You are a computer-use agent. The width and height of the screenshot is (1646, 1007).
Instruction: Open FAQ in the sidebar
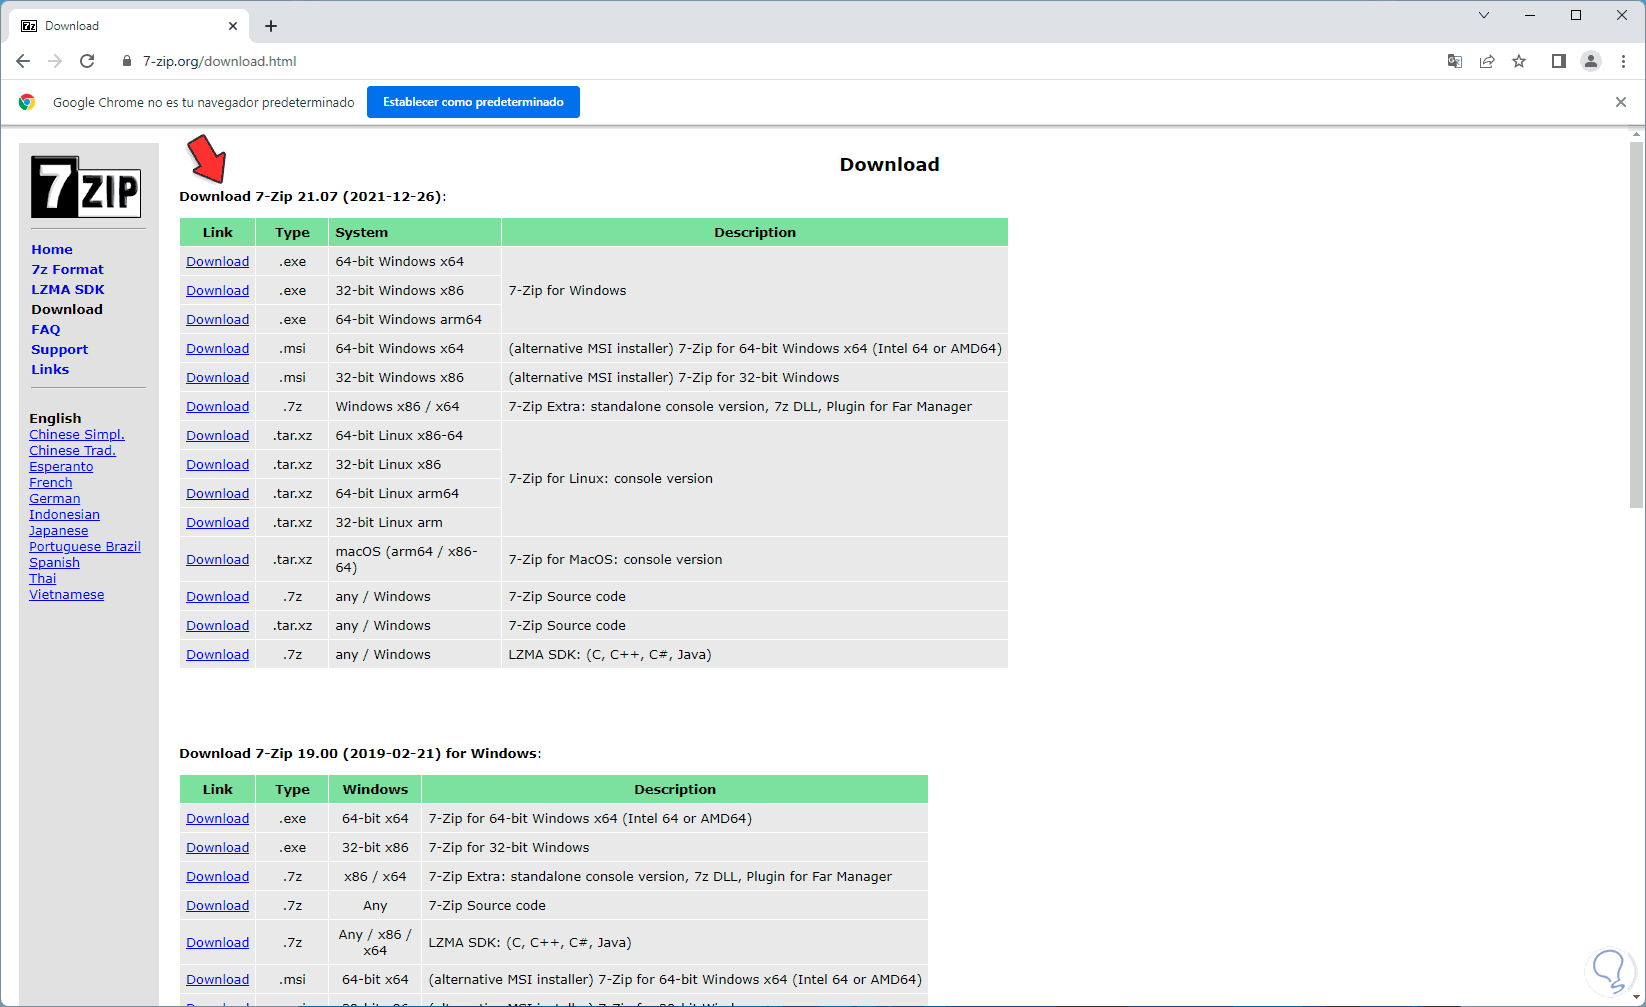pos(46,330)
